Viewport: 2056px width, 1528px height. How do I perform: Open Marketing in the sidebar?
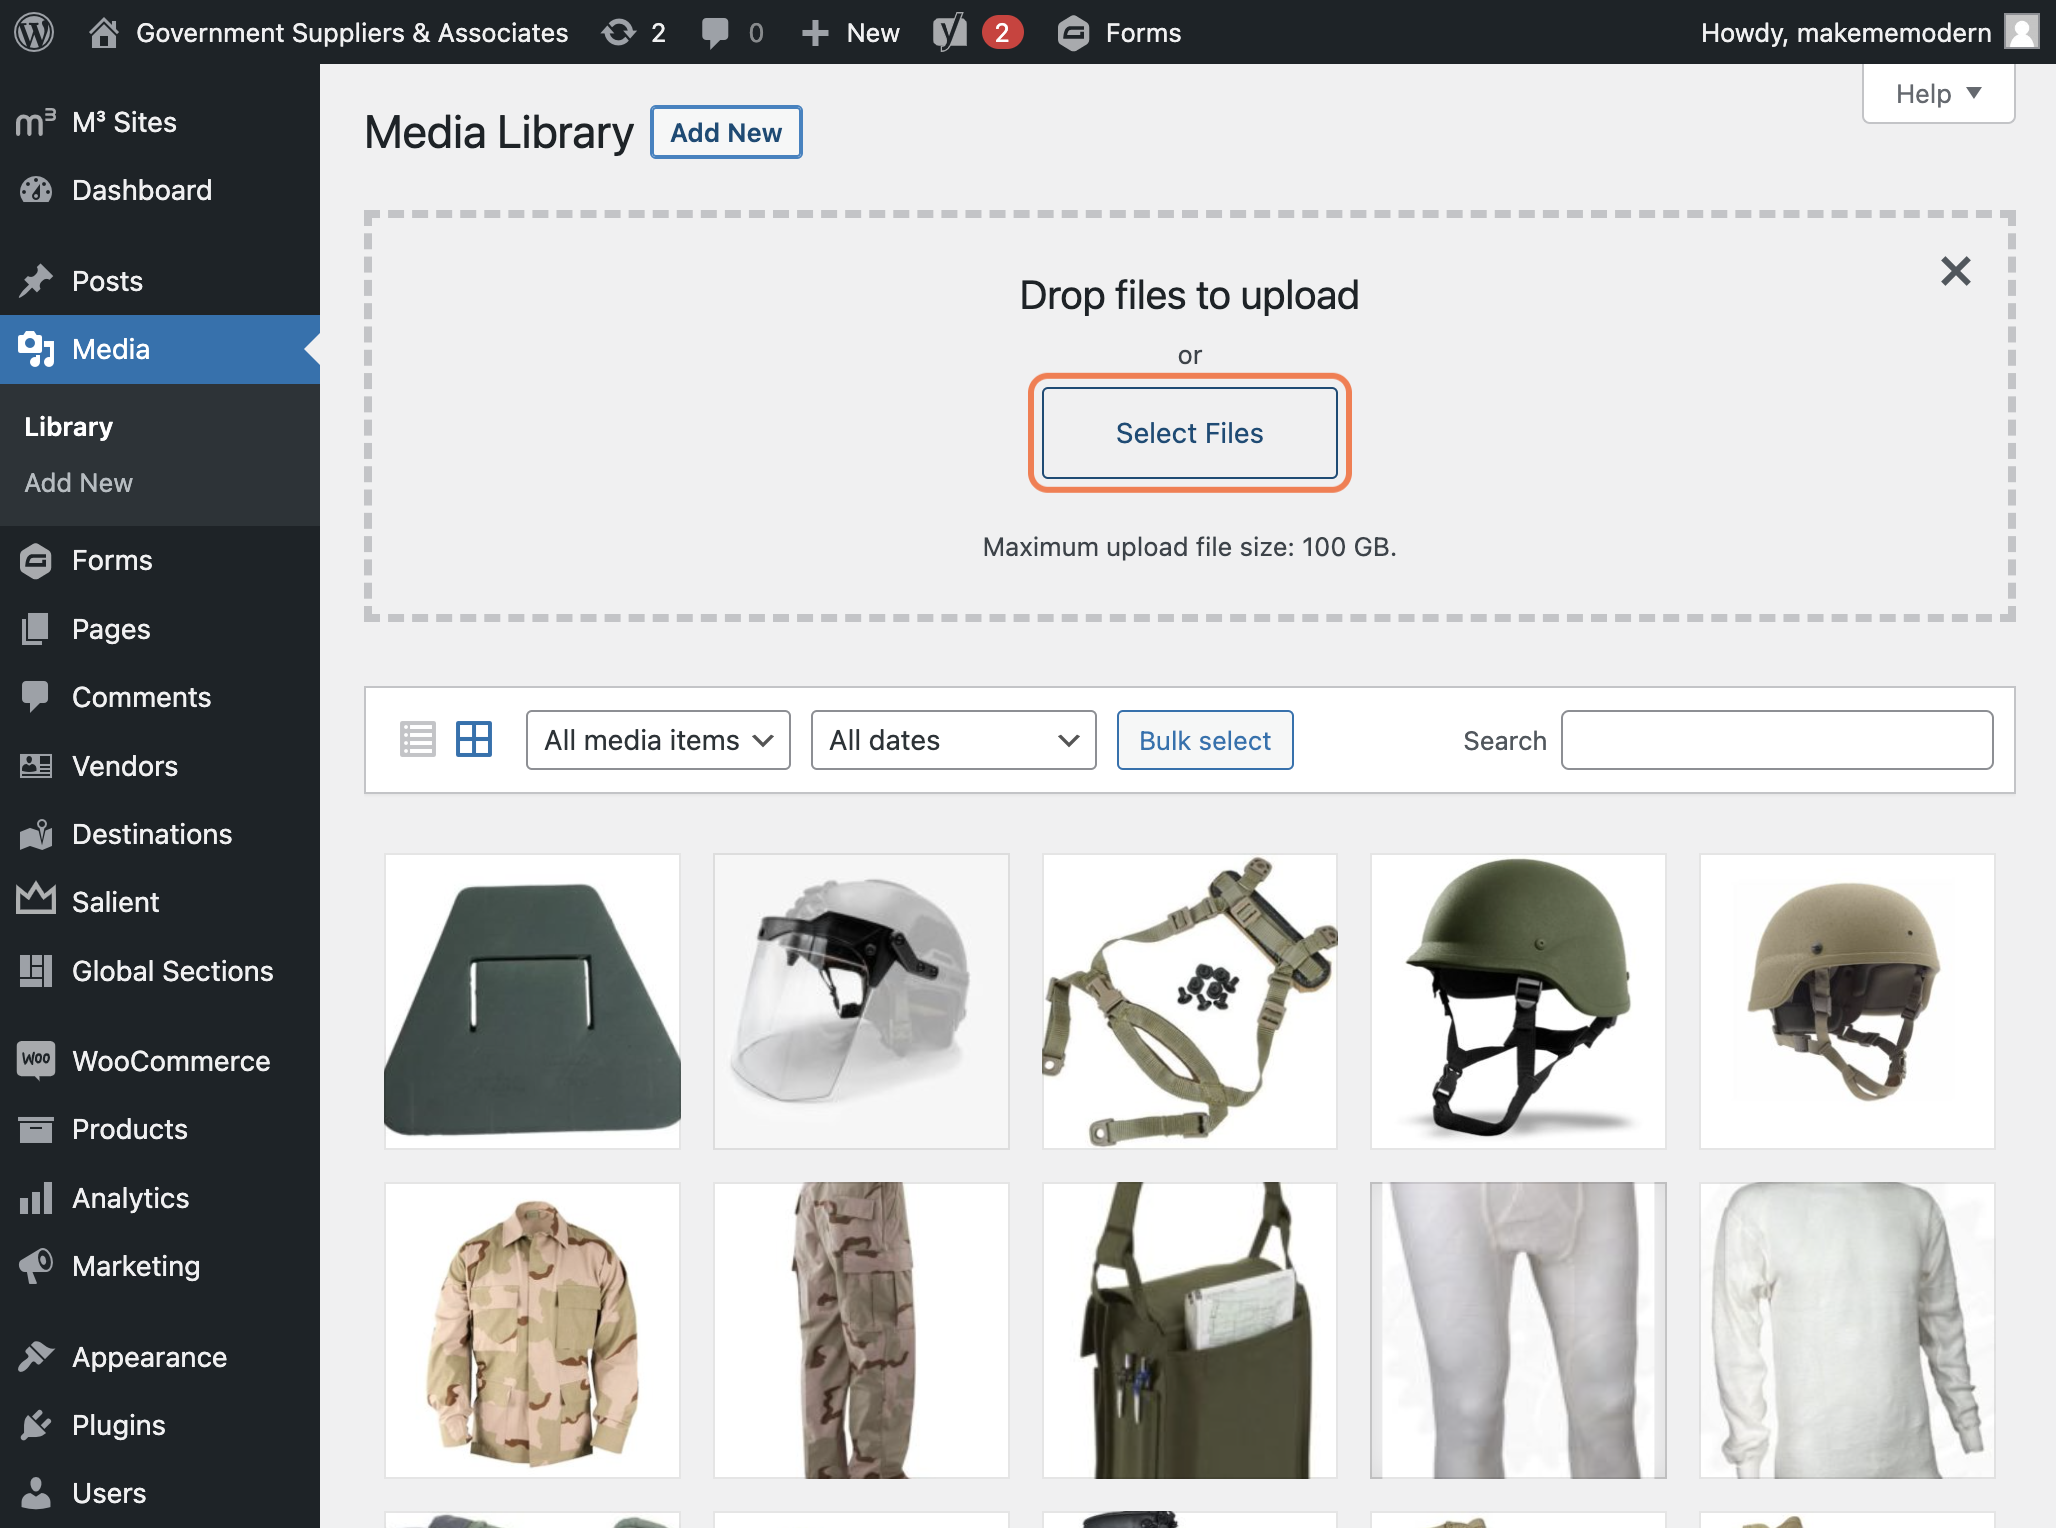coord(160,1266)
